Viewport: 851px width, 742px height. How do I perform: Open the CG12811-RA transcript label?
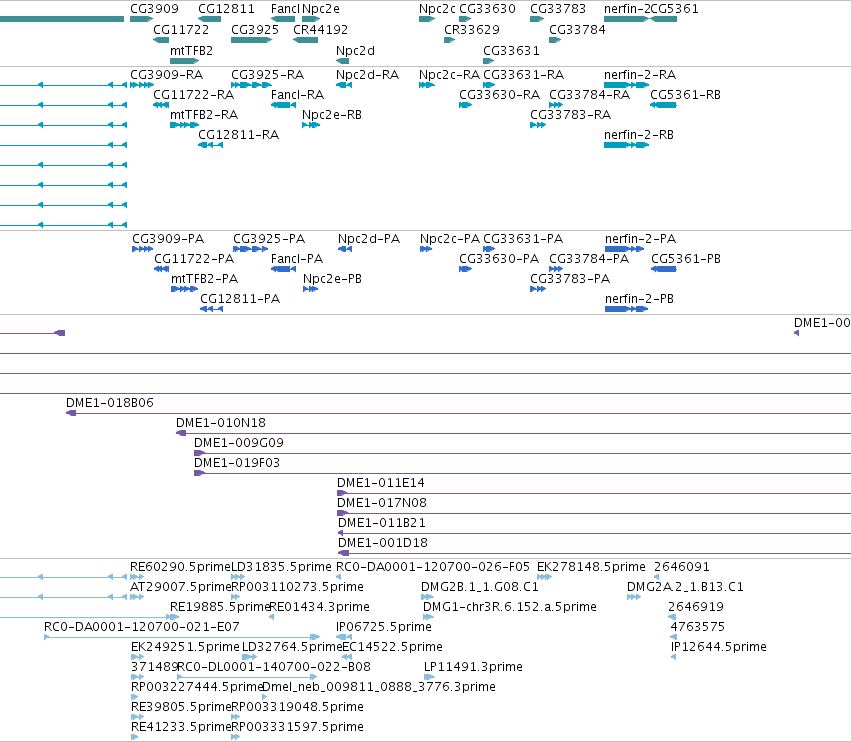239,135
